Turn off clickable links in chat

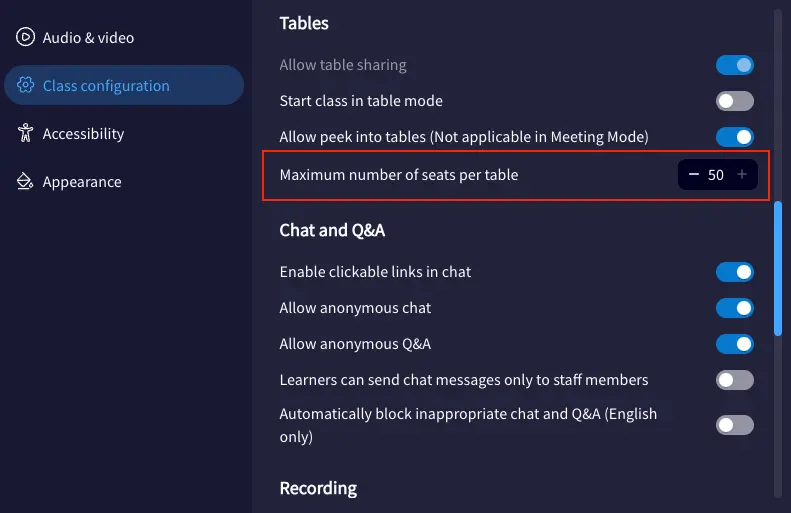[x=734, y=272]
